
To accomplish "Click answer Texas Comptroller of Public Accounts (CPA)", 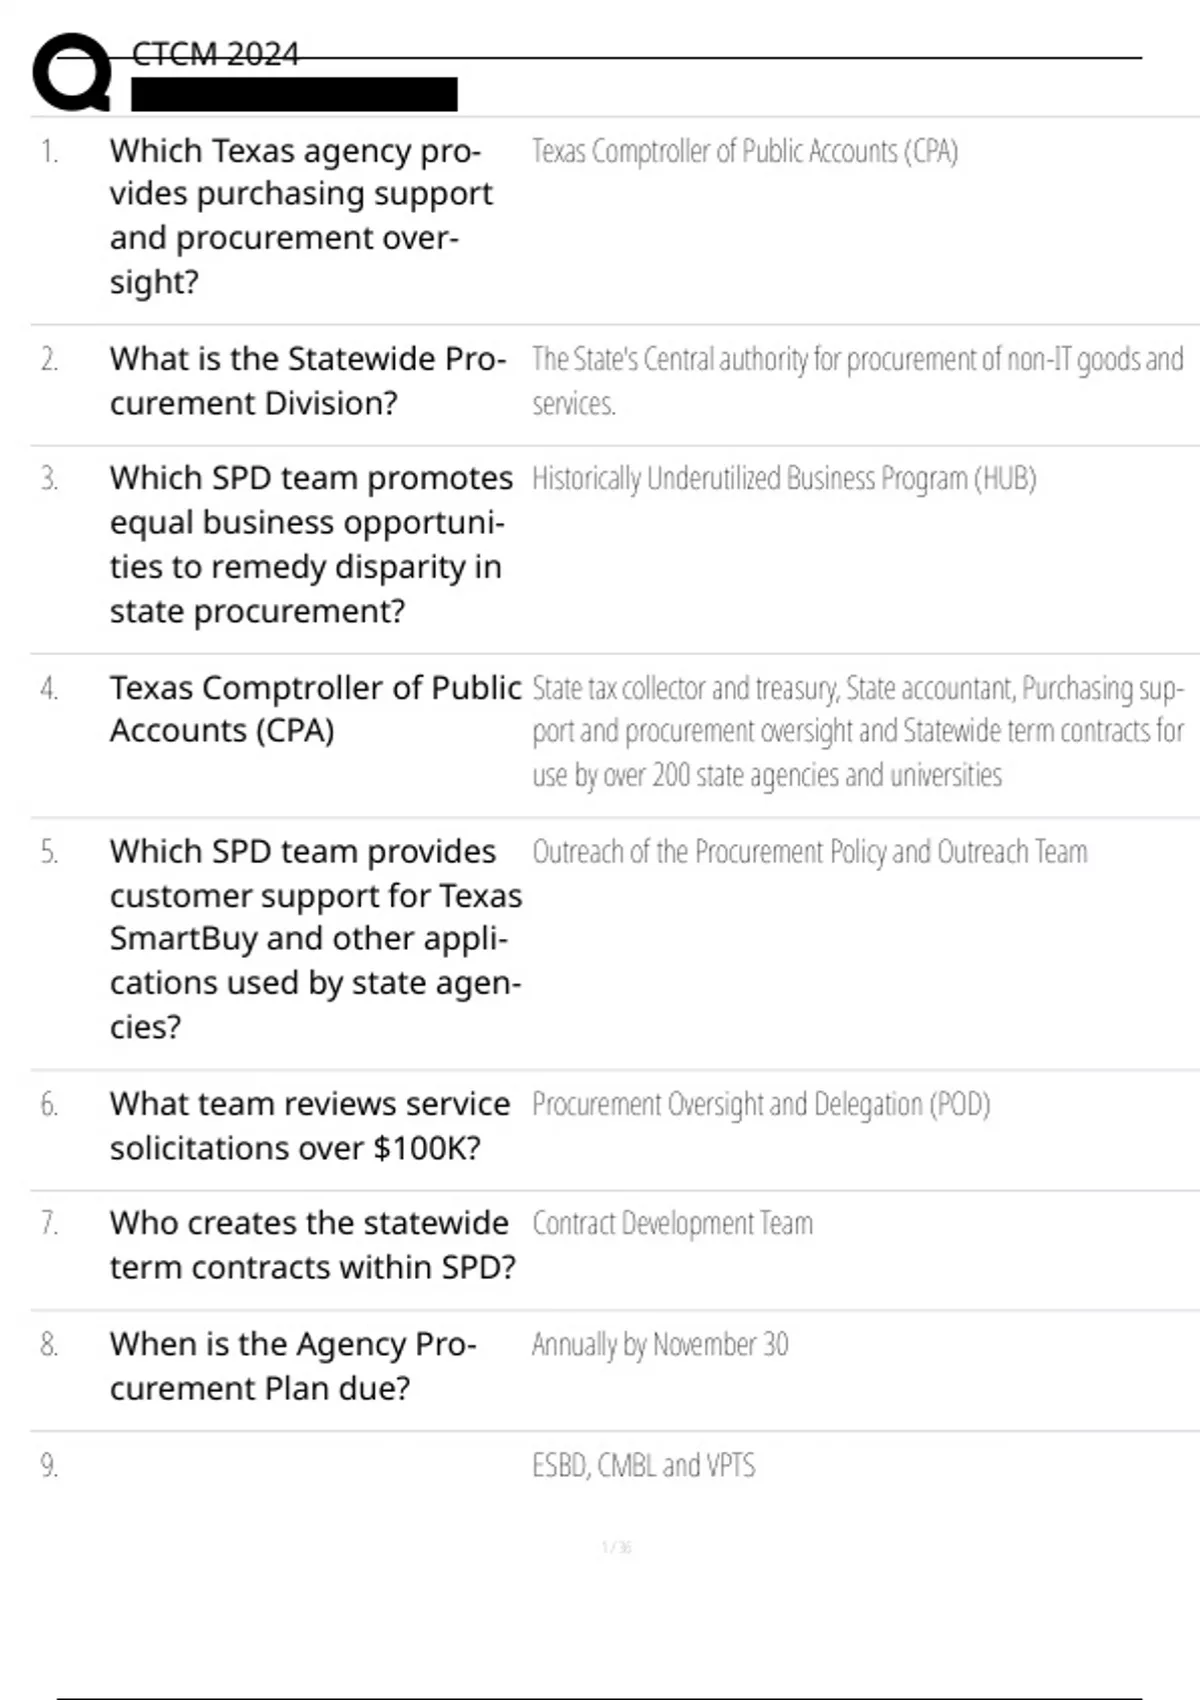I will [x=744, y=152].
